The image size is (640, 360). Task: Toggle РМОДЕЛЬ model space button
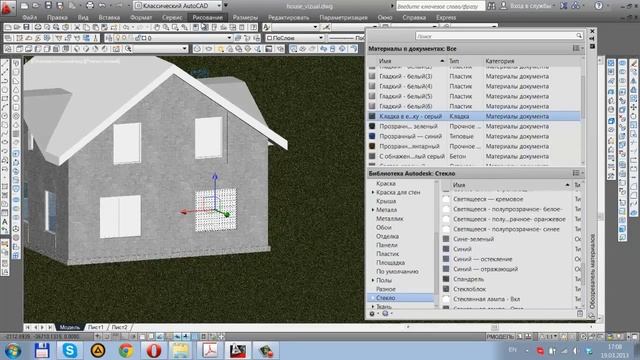click(500, 337)
